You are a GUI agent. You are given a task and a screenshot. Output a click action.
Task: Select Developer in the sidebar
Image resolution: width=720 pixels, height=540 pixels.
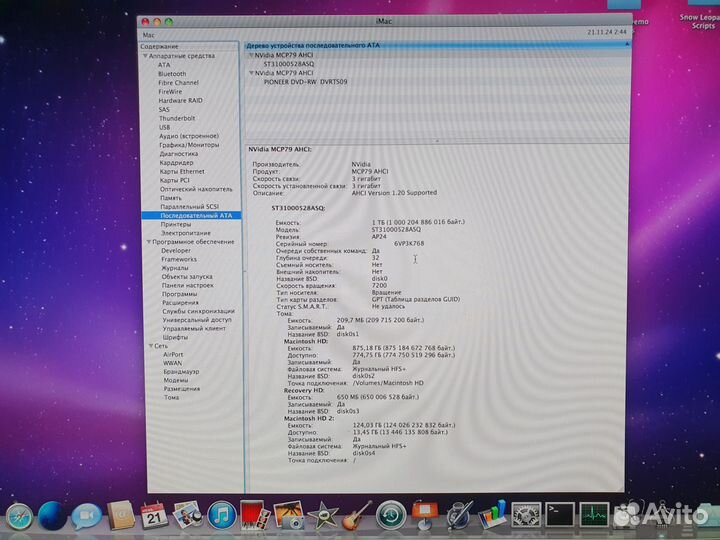pyautogui.click(x=176, y=251)
